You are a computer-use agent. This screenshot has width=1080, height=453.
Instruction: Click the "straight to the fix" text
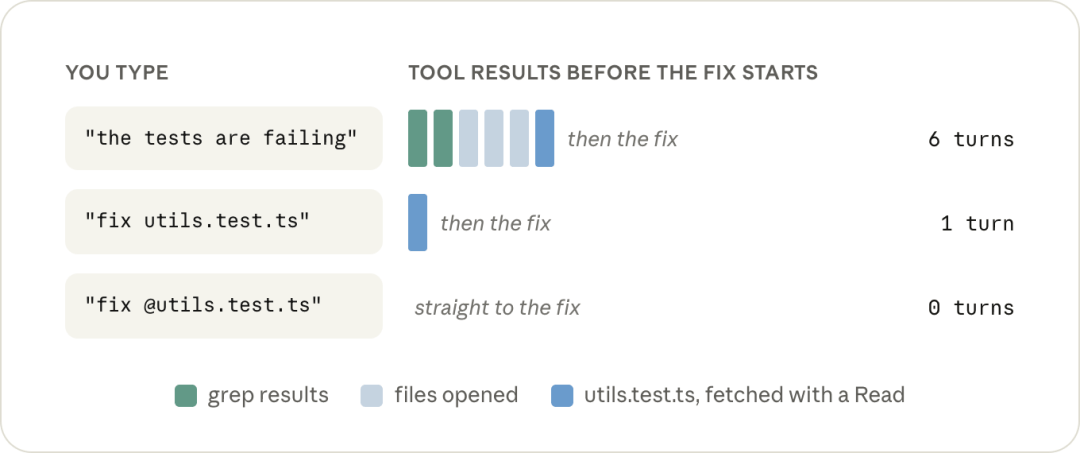tap(497, 308)
